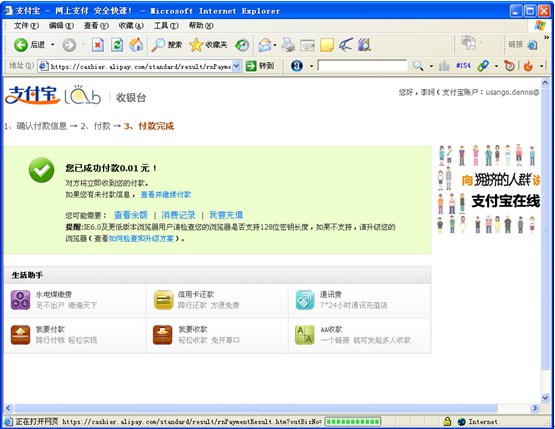Click the 支付宝 logo
Image resolution: width=555 pixels, height=429 pixels.
(x=33, y=95)
